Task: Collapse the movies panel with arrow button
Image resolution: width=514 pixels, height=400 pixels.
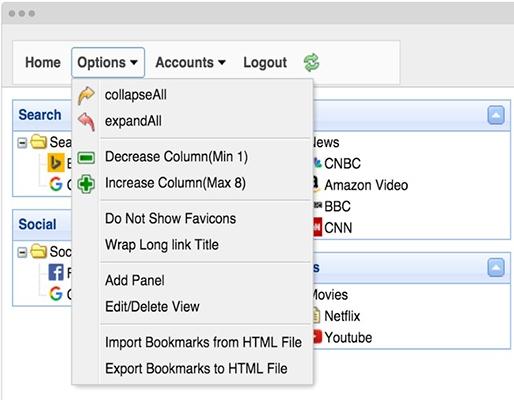Action: click(x=496, y=268)
